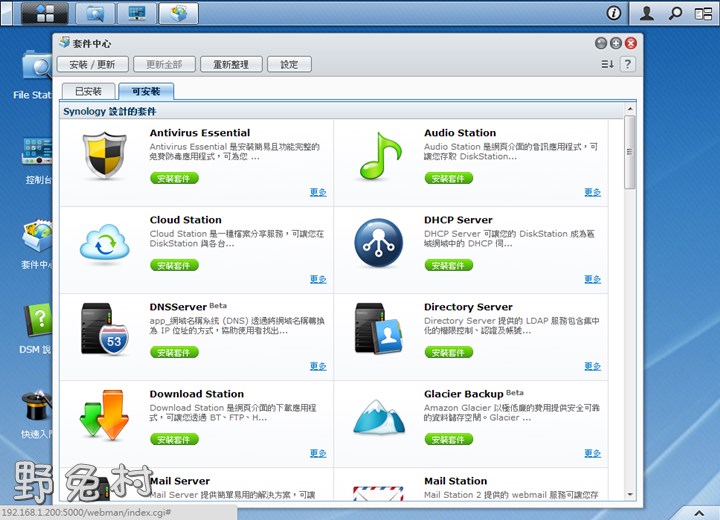Open 更多 link for Audio Station
Image resolution: width=720 pixels, height=520 pixels.
[x=592, y=192]
